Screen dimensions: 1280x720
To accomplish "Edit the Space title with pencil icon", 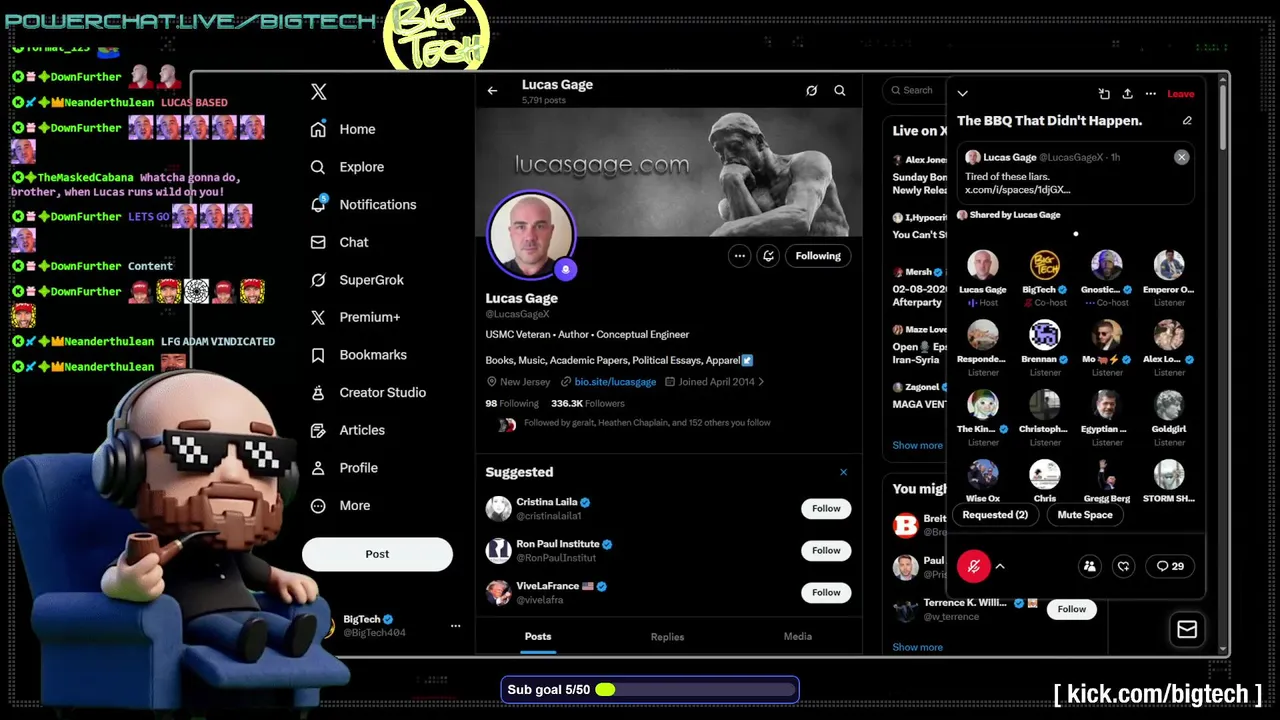I will [1187, 121].
